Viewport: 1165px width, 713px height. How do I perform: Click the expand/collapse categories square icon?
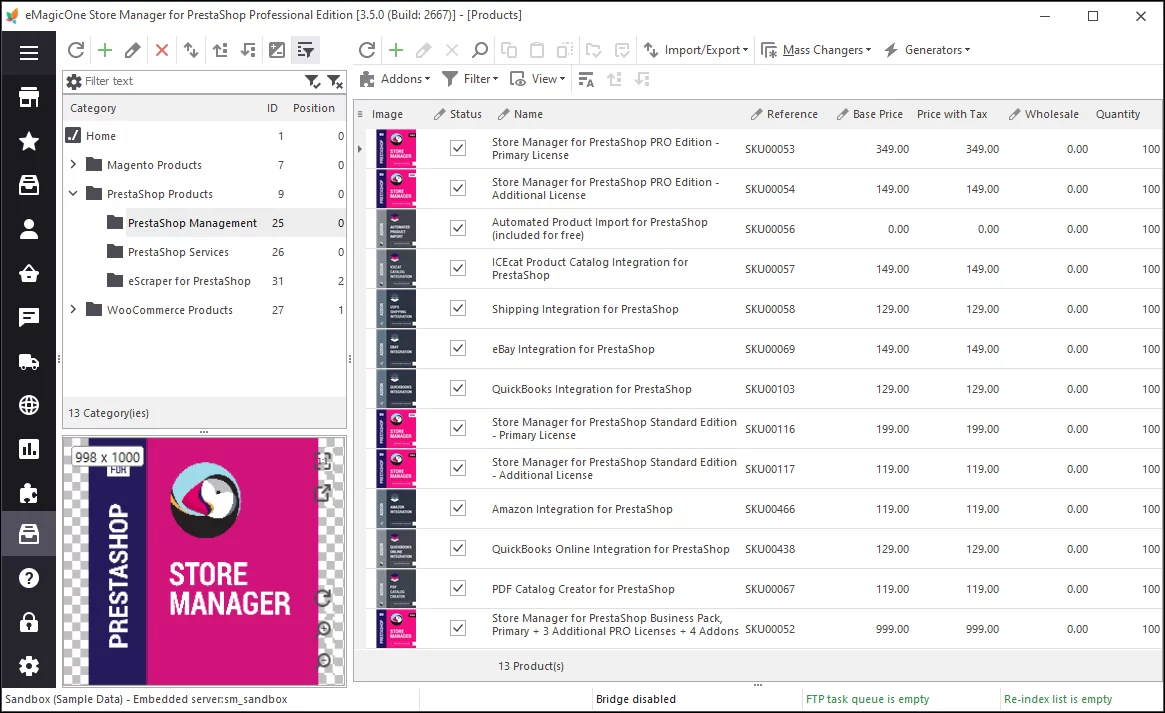click(x=276, y=50)
